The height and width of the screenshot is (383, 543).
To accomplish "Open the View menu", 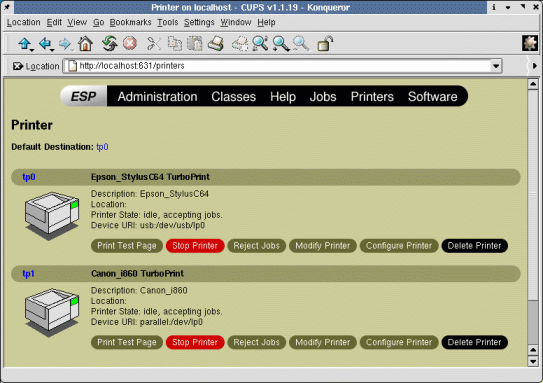I will (x=77, y=23).
